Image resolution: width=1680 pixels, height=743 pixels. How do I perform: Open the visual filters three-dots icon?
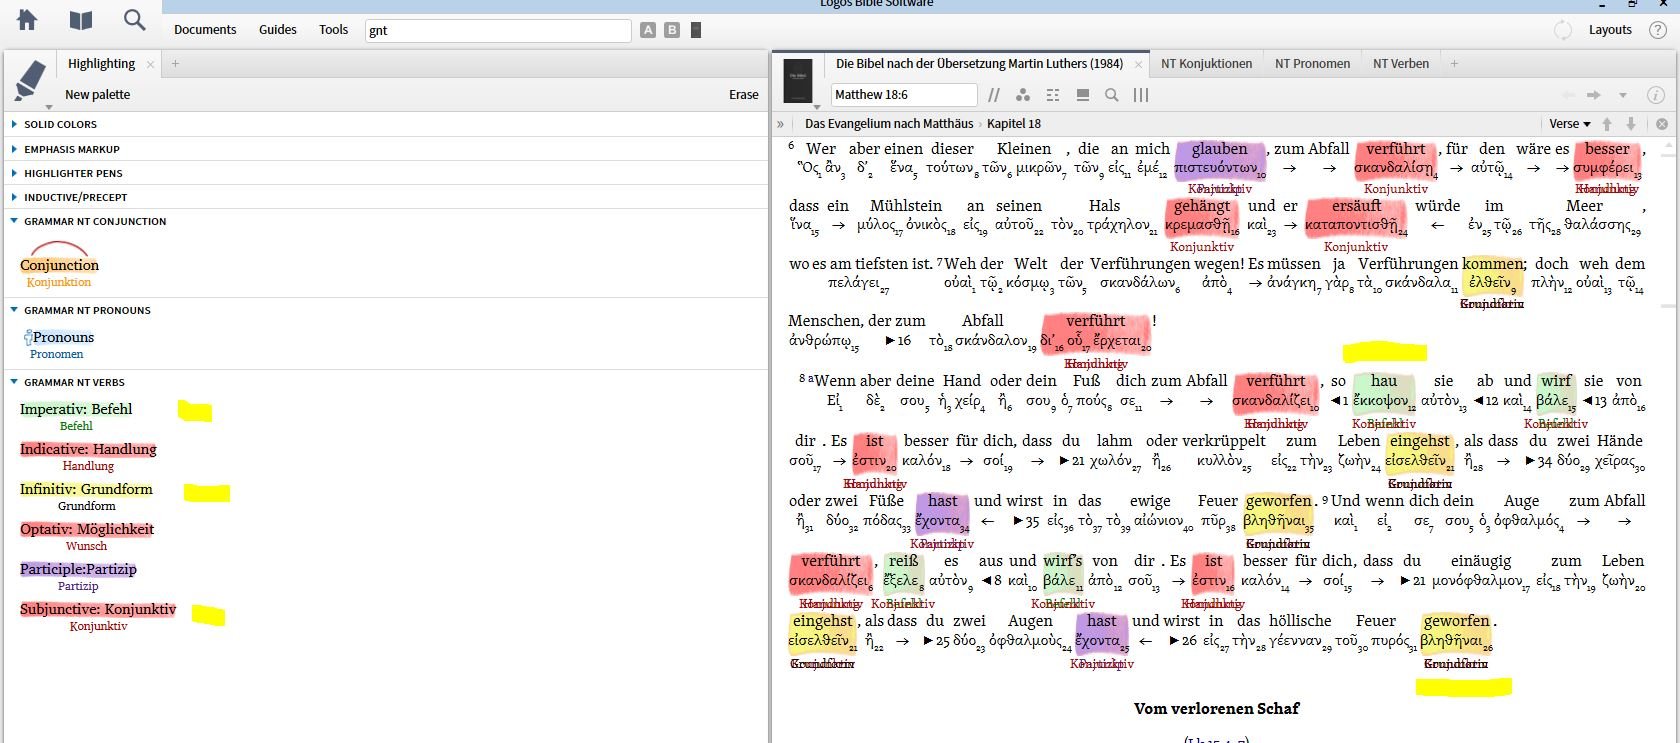tap(1023, 95)
